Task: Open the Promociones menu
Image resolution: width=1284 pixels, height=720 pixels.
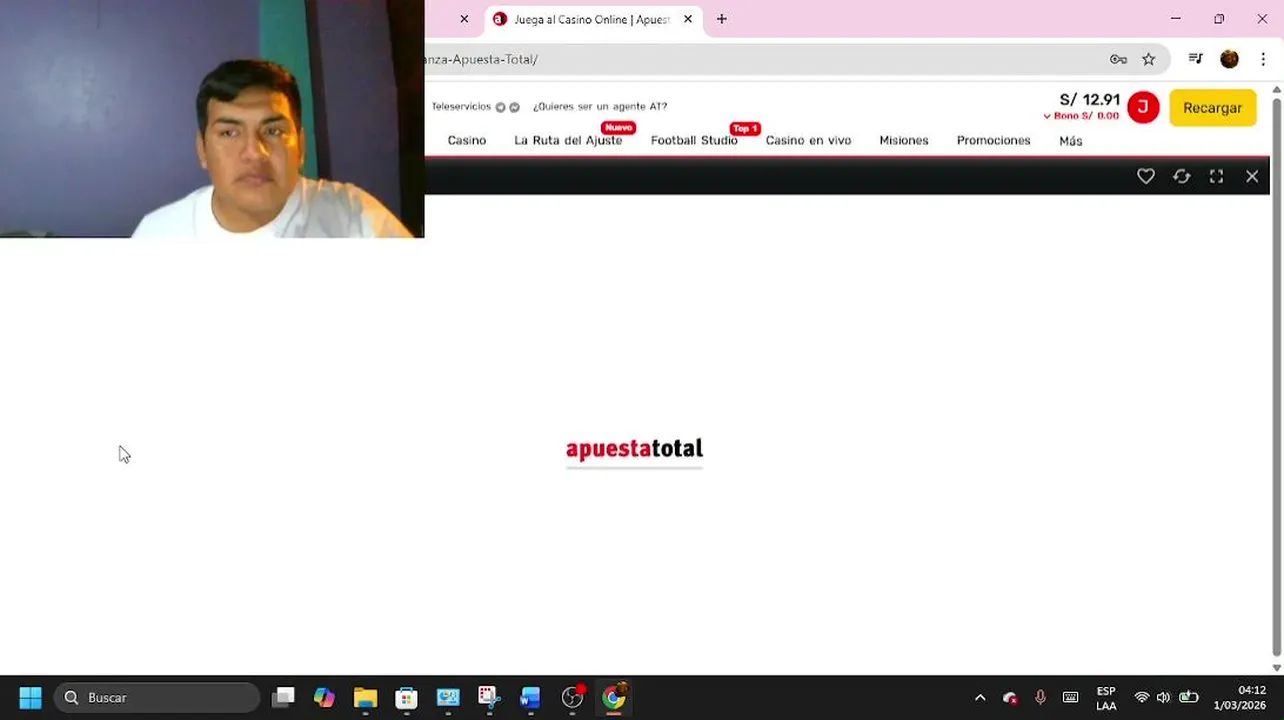Action: pyautogui.click(x=993, y=140)
